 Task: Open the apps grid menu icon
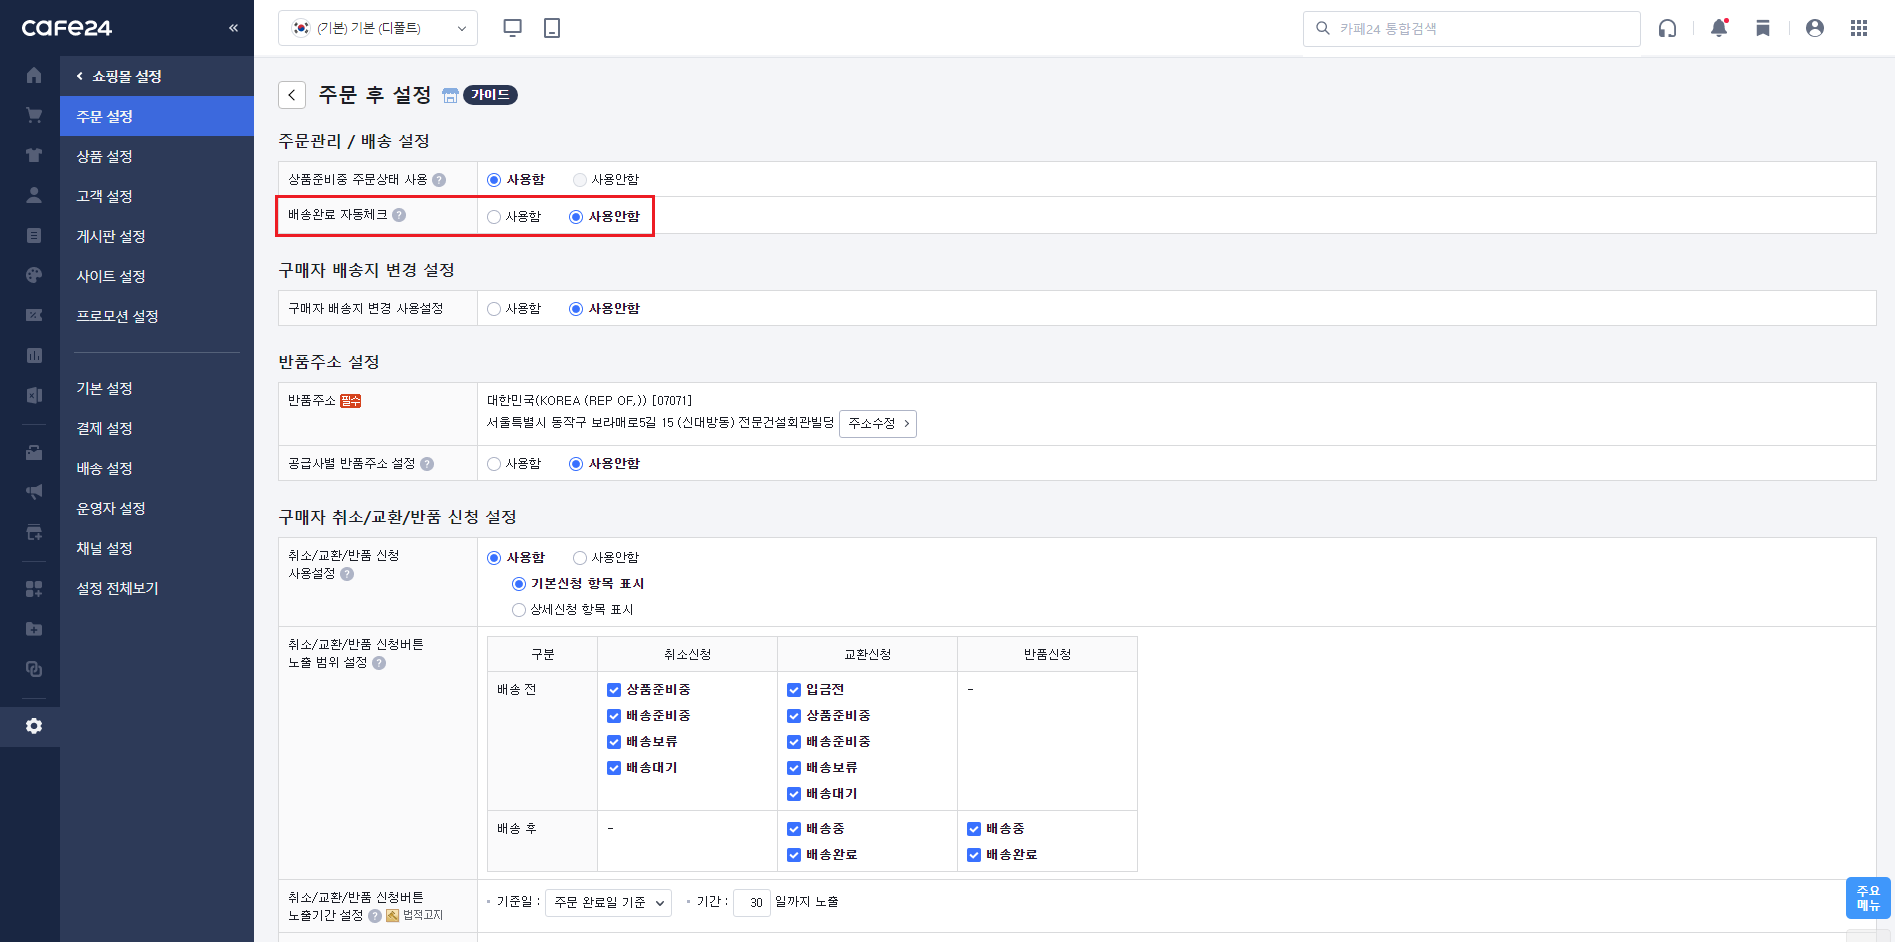click(1859, 28)
